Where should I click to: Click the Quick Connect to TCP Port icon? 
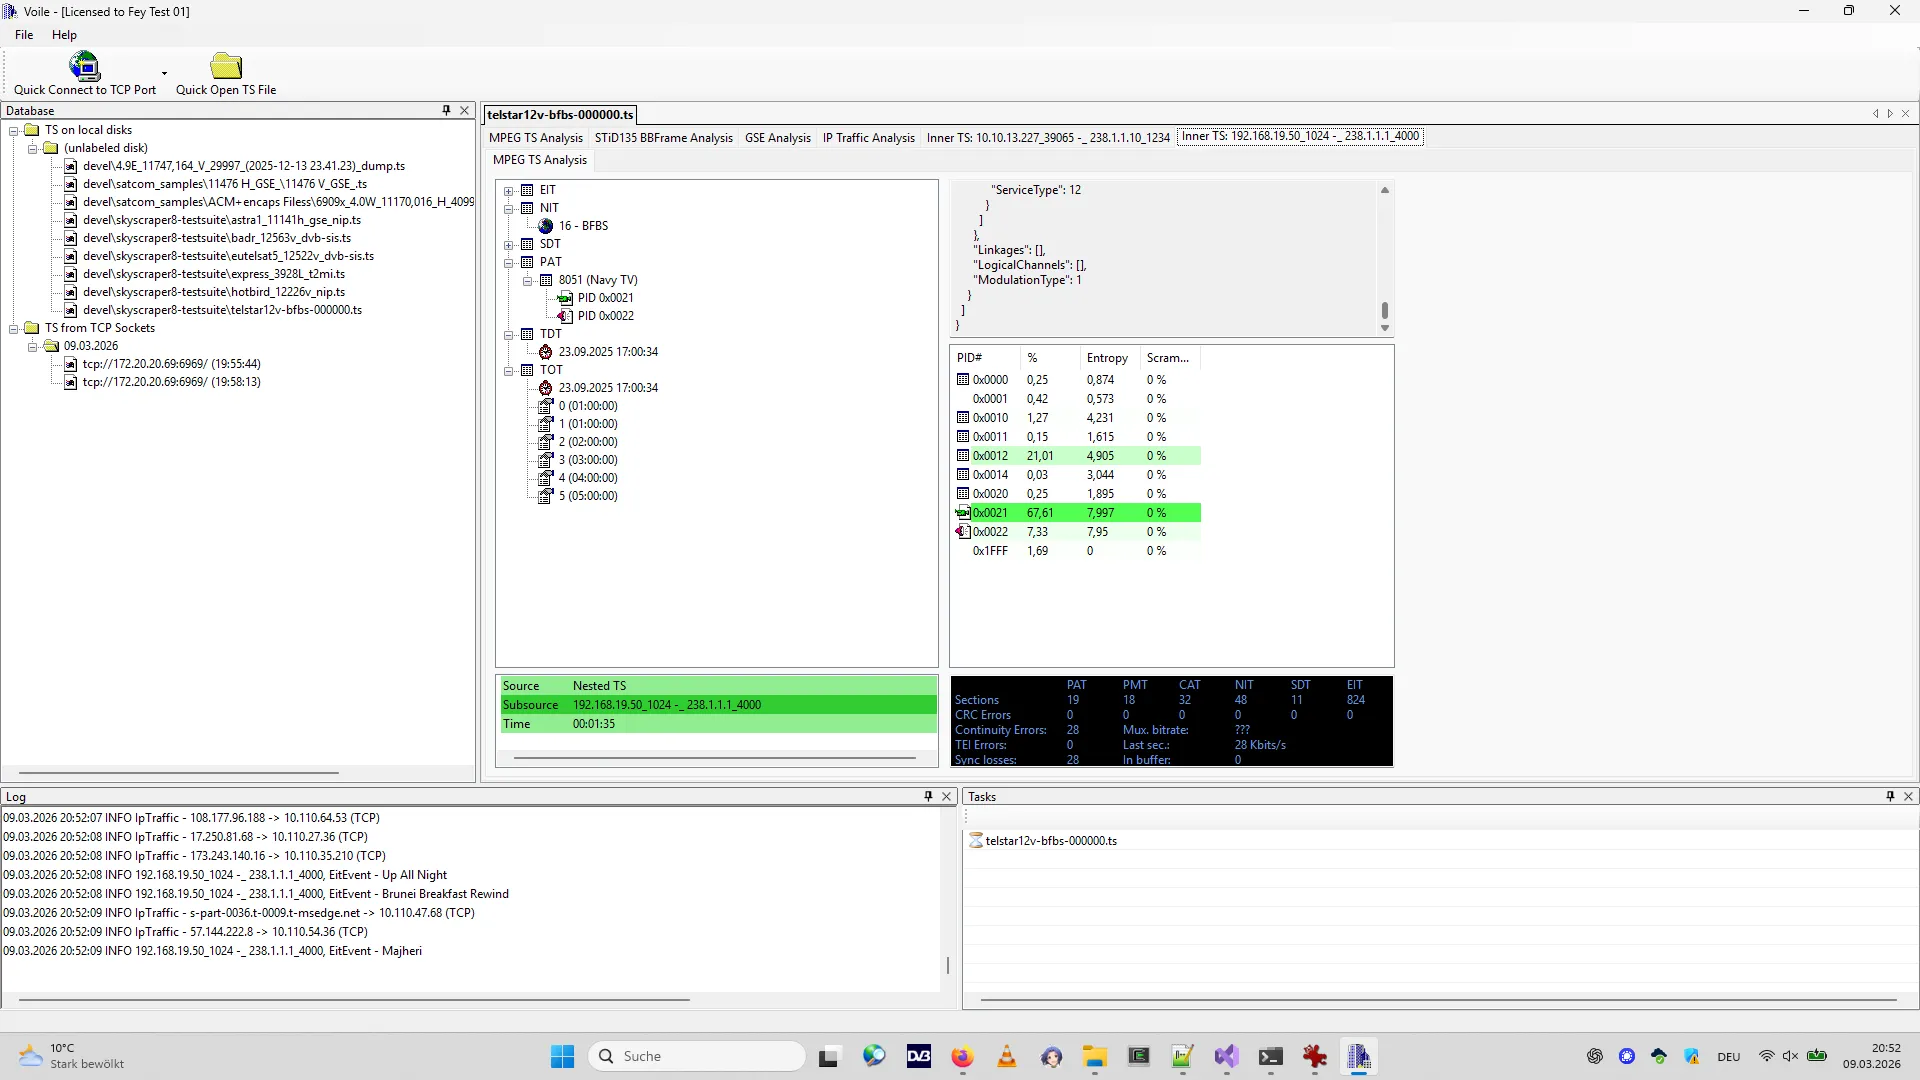(84, 66)
